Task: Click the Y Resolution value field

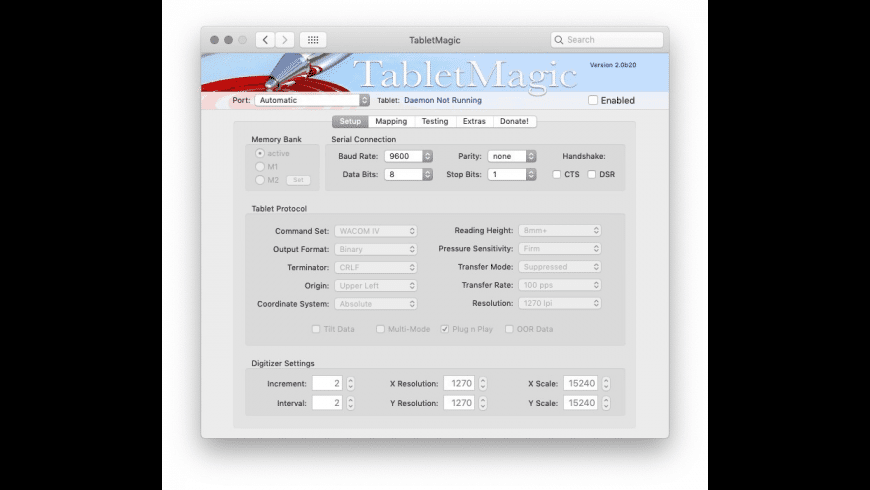Action: pyautogui.click(x=459, y=403)
